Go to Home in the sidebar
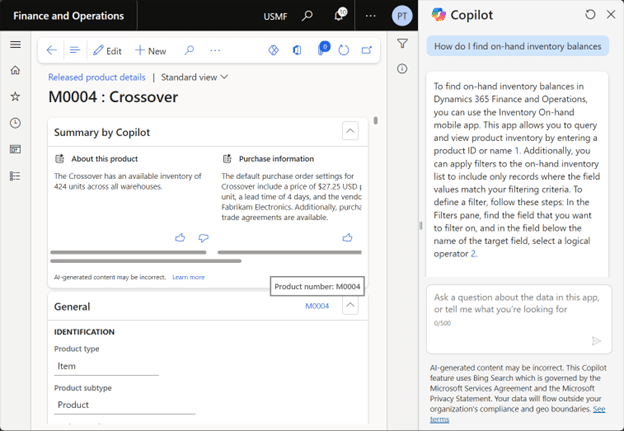 (x=15, y=70)
